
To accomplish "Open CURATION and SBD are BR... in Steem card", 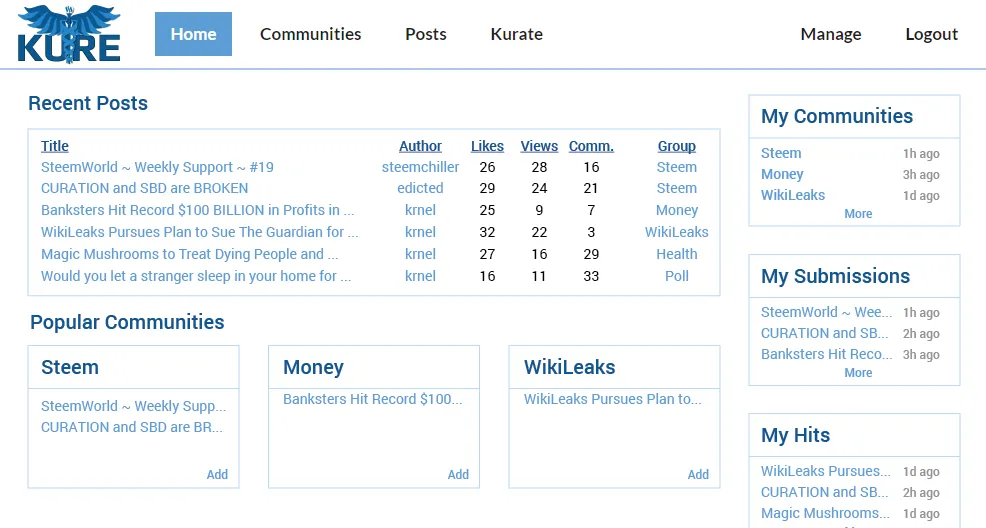I will click(131, 427).
